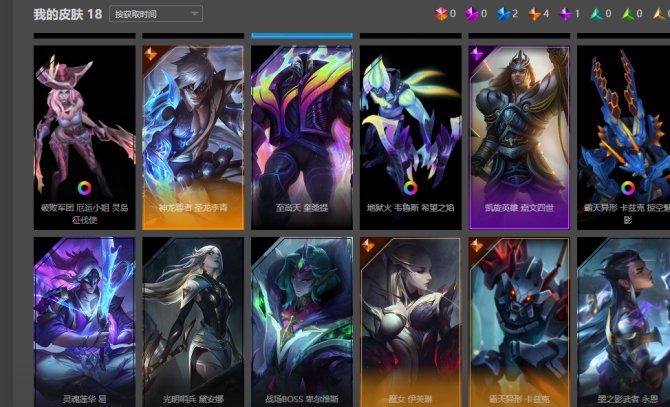Click purple gem badge on 嘉文四世 card
Viewport: 670px width, 407px height.
coord(476,54)
